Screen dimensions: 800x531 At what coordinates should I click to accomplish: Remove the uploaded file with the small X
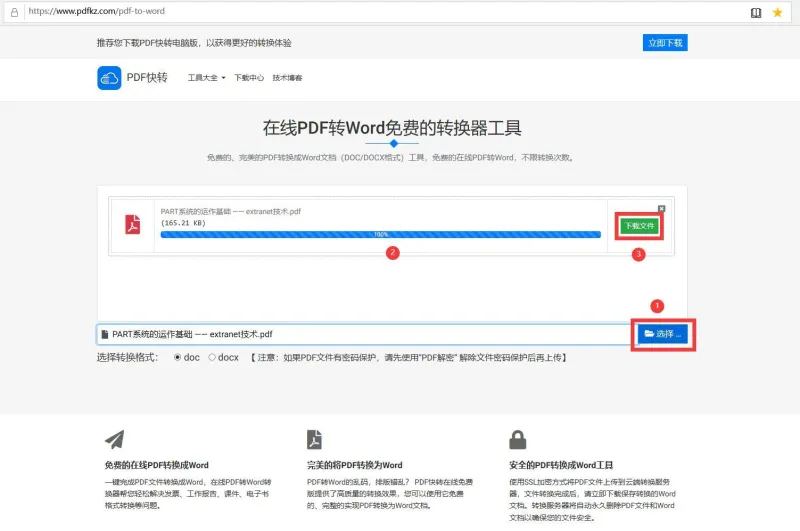[661, 209]
